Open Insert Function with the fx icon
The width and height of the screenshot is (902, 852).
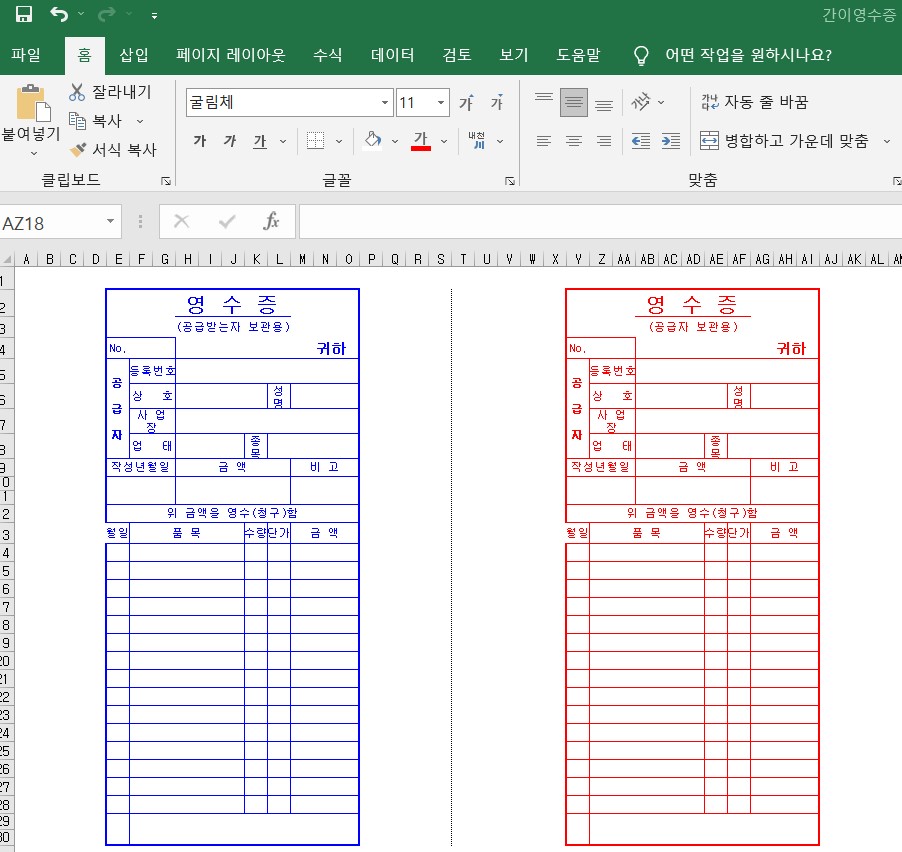pos(272,222)
